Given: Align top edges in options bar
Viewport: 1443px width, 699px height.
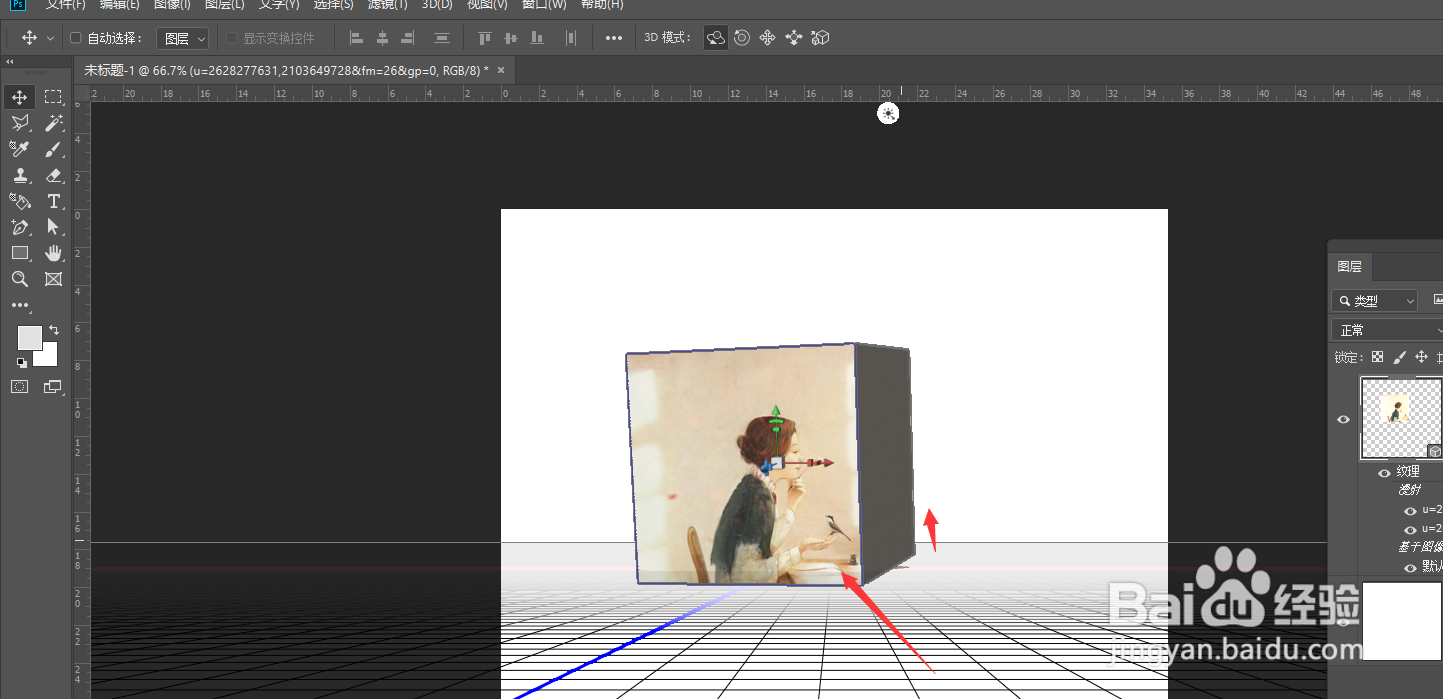Looking at the screenshot, I should pos(485,38).
